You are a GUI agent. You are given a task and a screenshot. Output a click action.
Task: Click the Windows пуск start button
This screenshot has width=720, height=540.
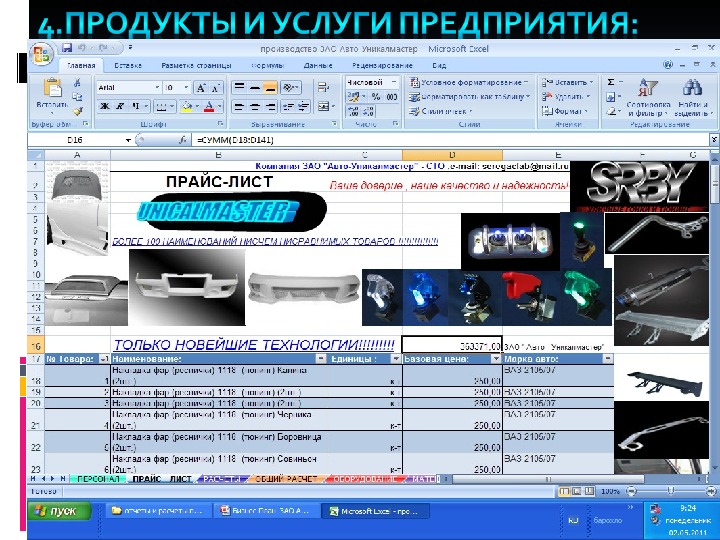[60, 511]
